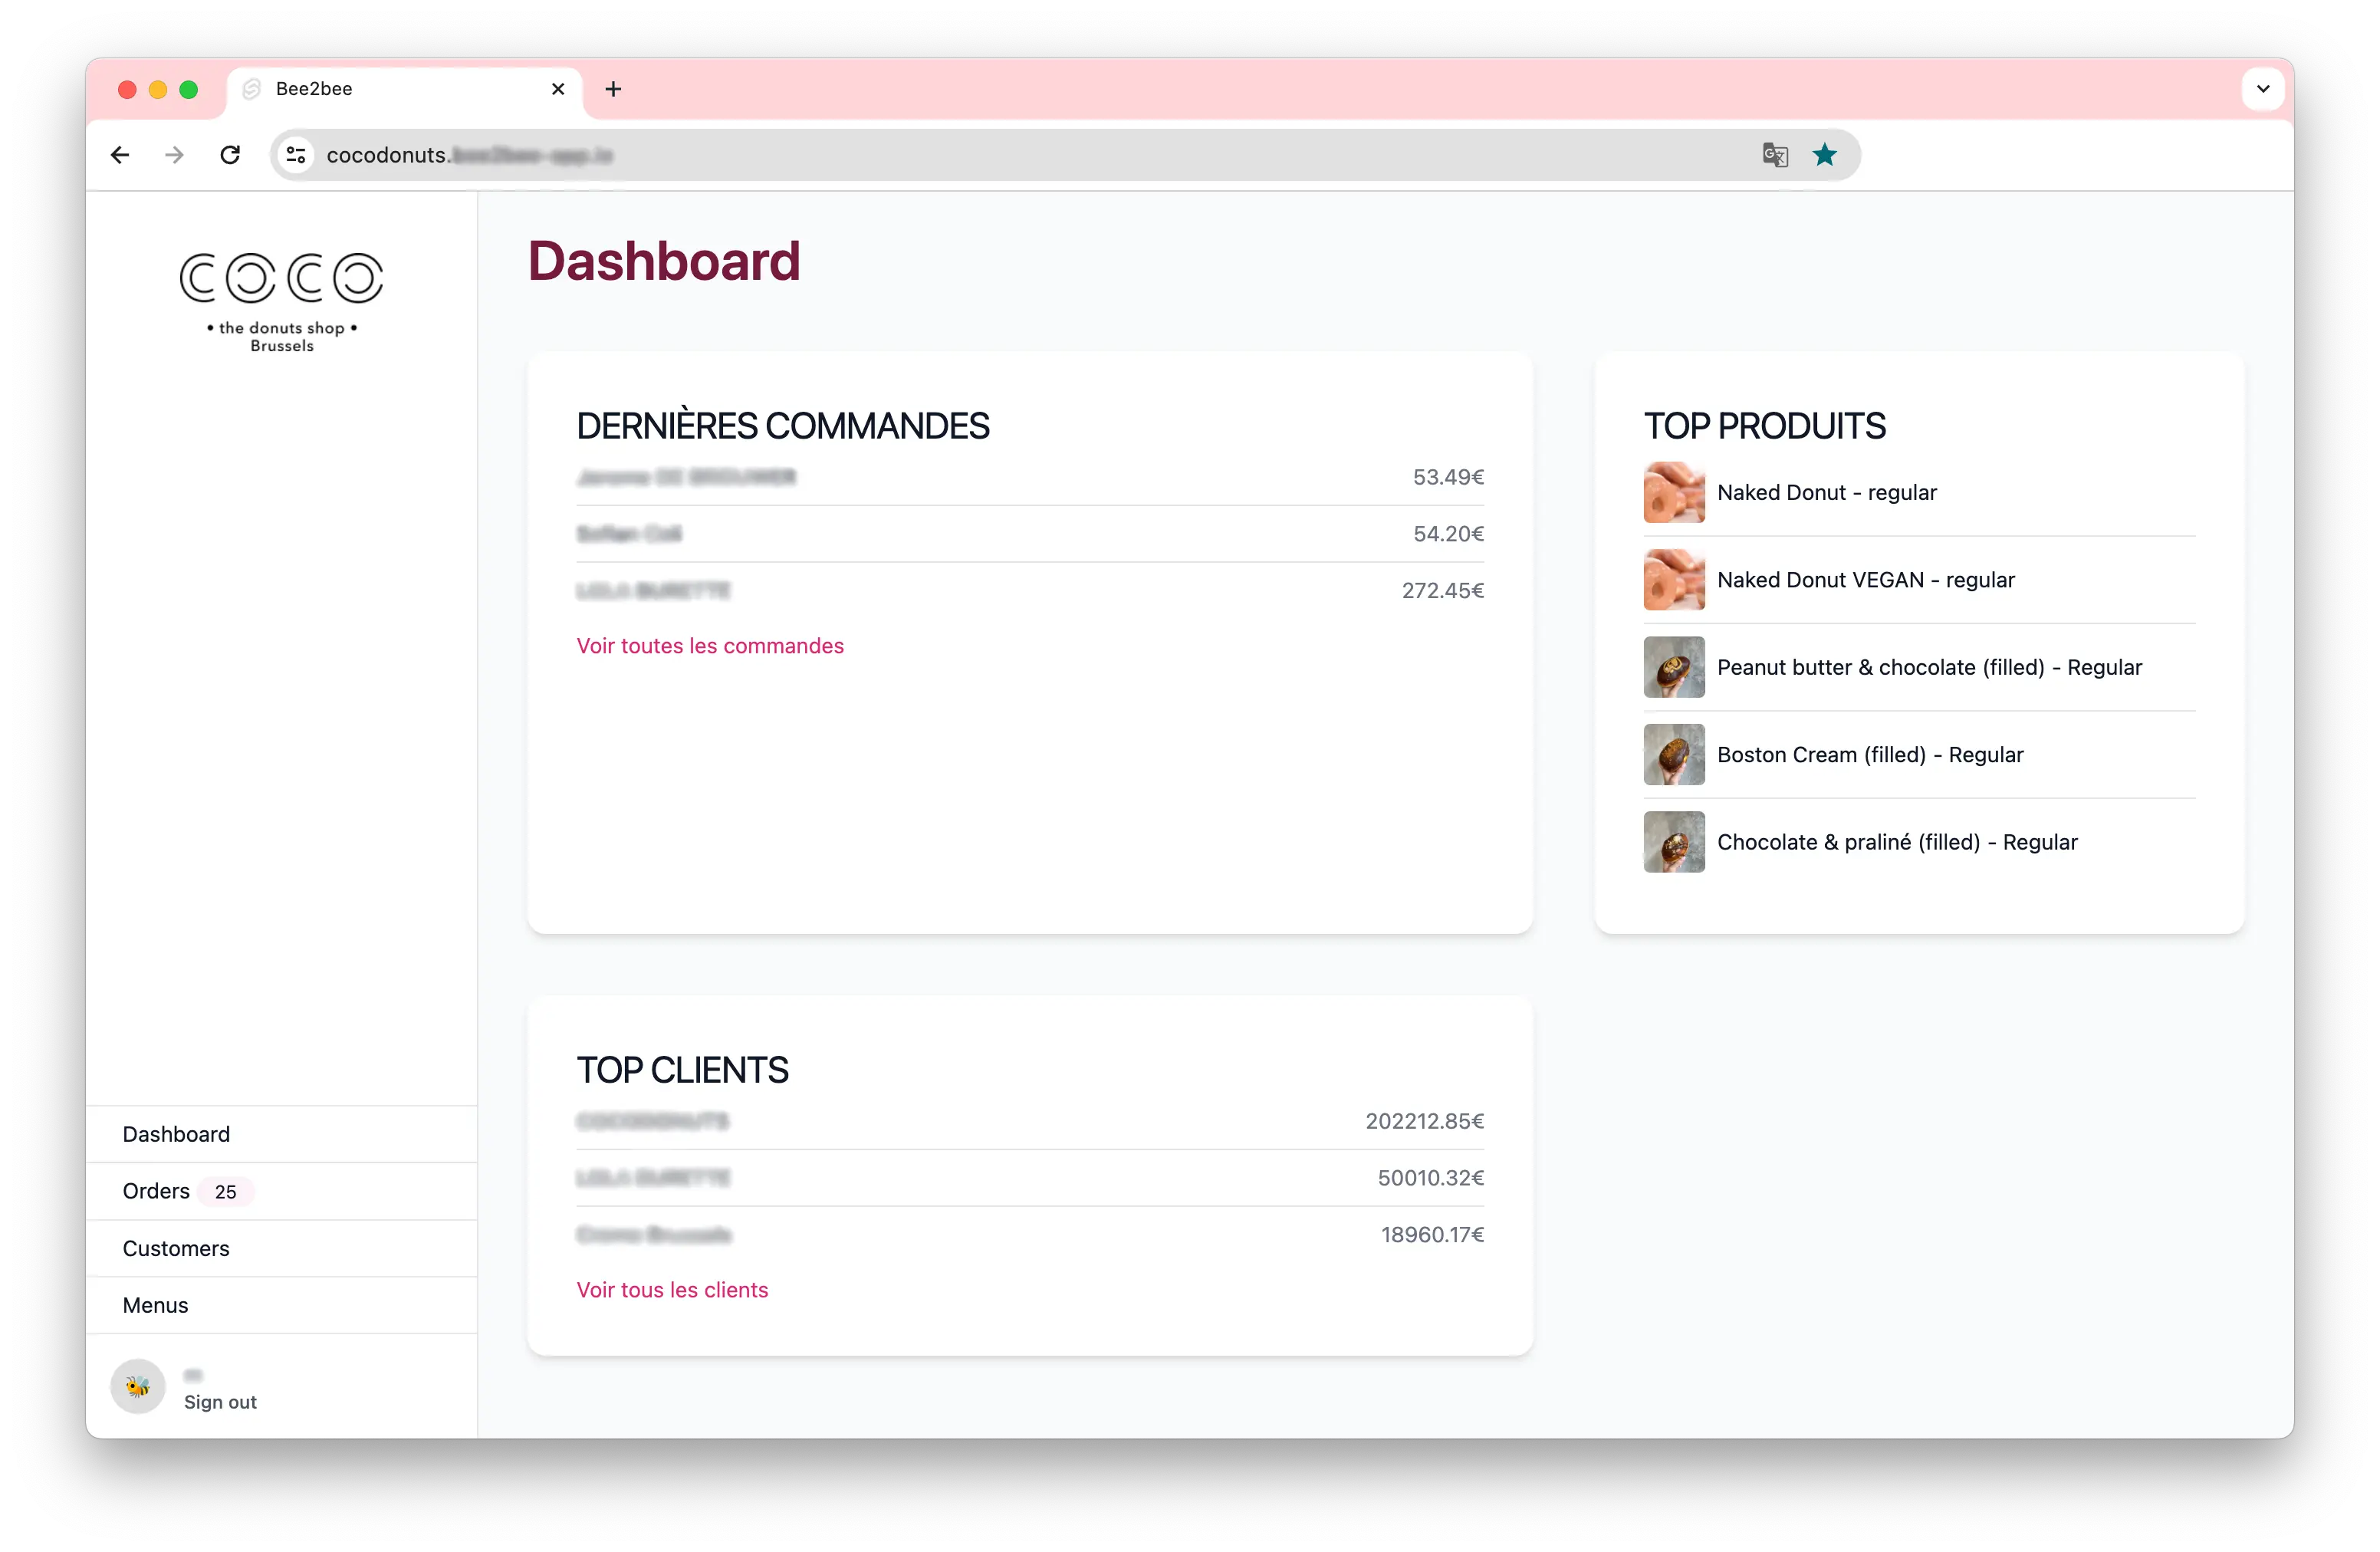Open the Customers section
This screenshot has height=1552, width=2380.
(x=176, y=1247)
